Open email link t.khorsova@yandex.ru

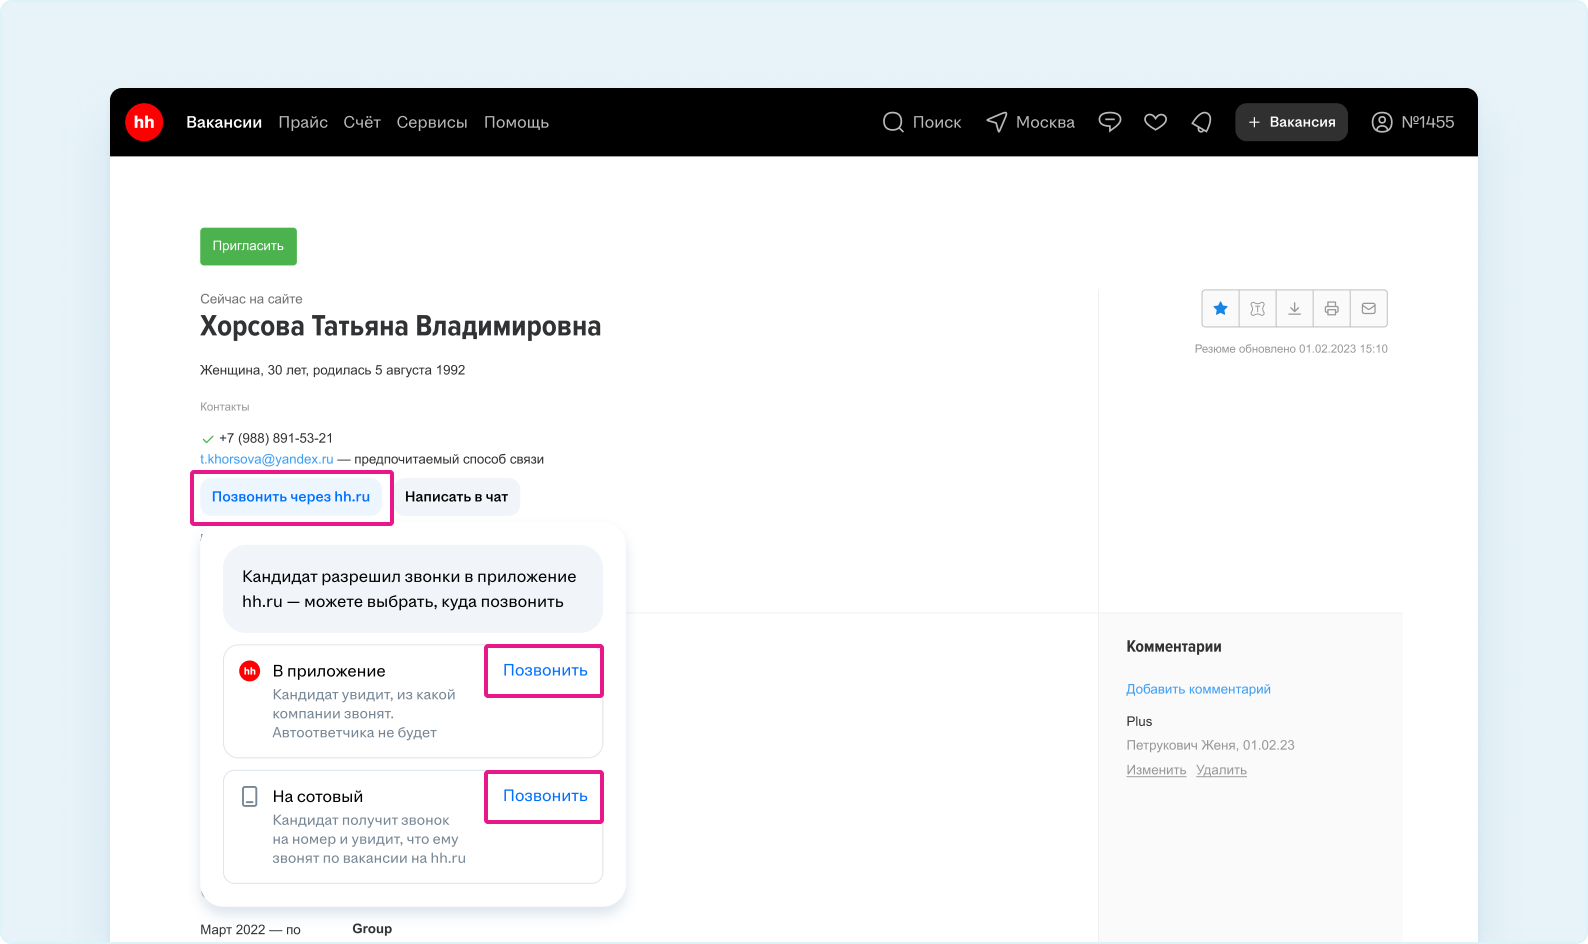(267, 459)
